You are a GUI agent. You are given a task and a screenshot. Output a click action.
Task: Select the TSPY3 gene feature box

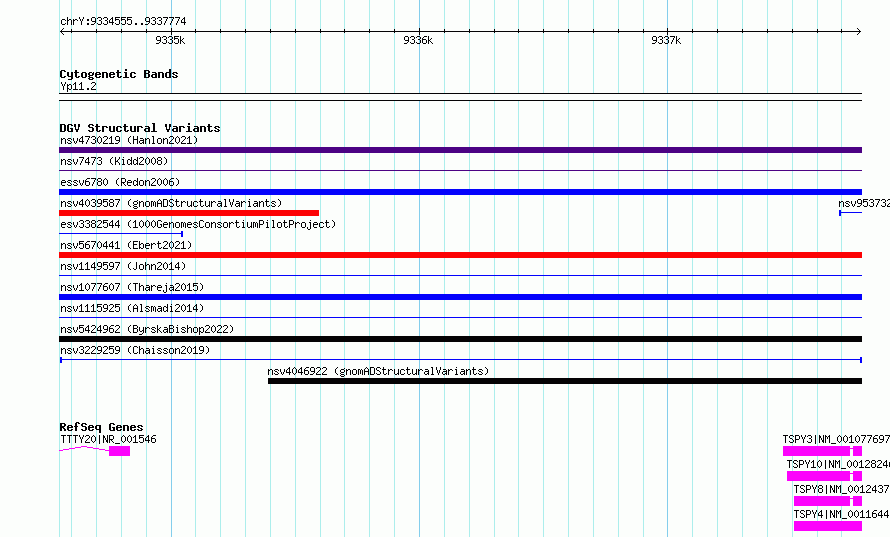coord(822,451)
